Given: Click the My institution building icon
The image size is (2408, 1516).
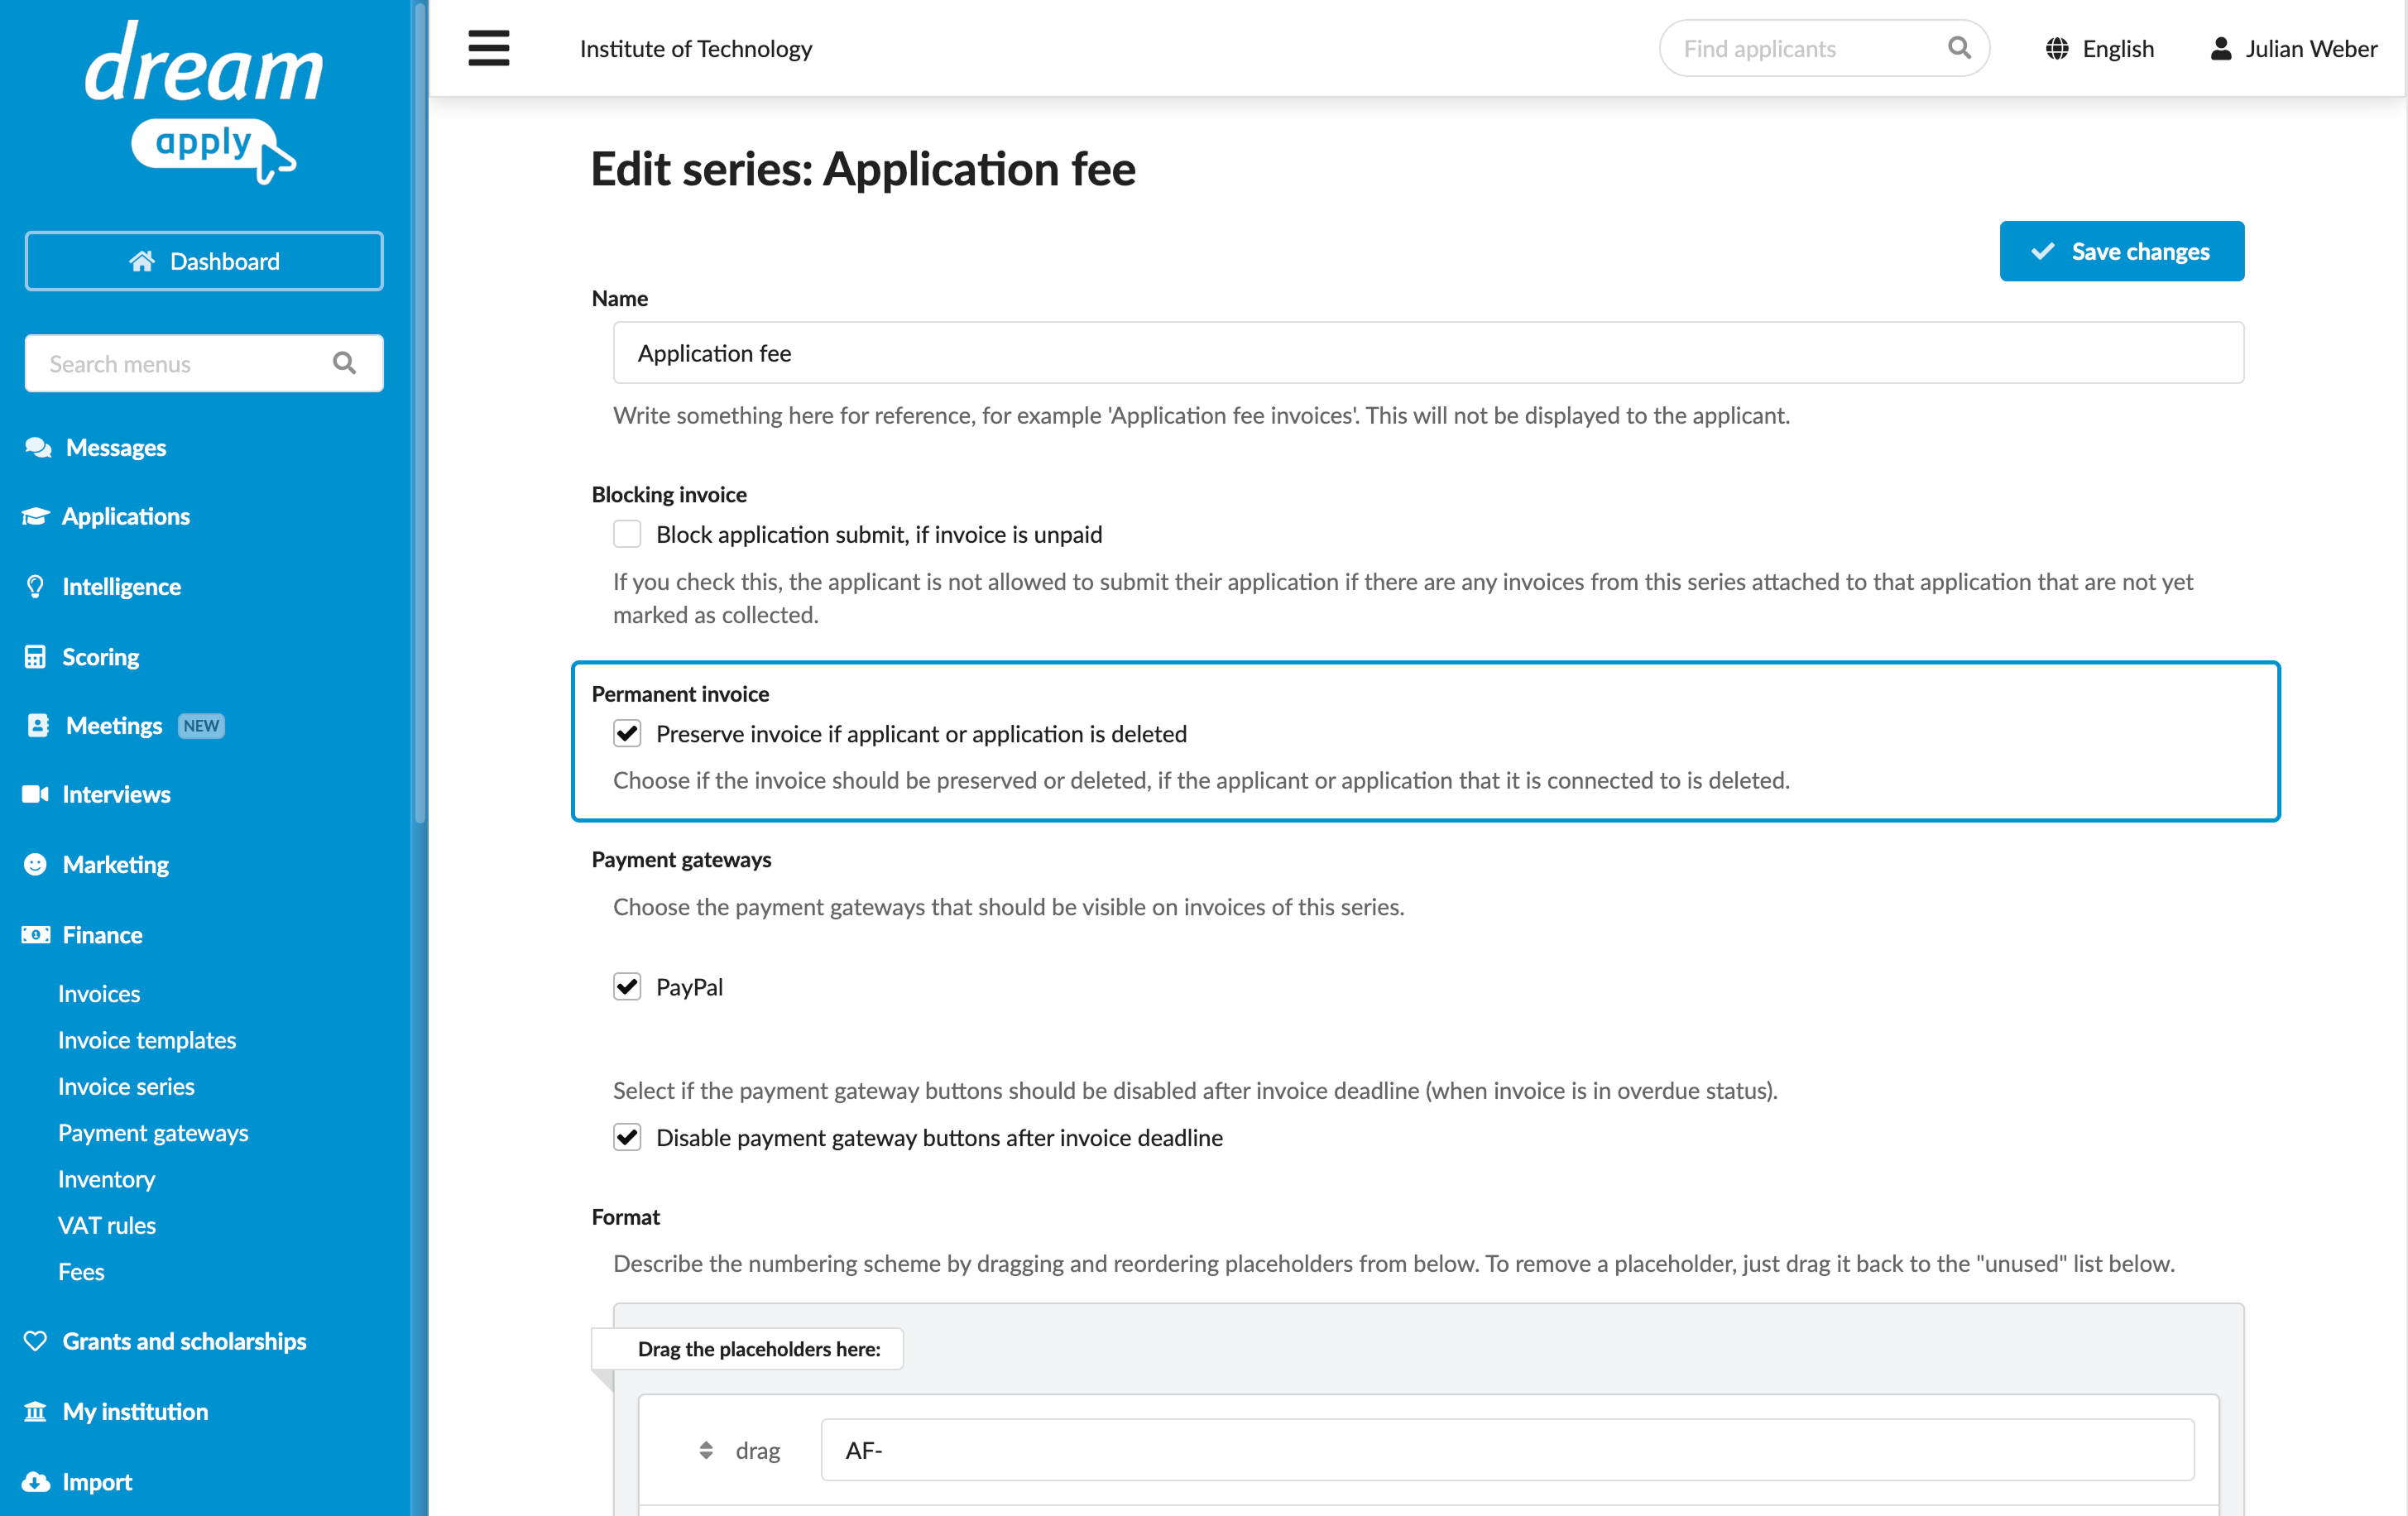Looking at the screenshot, I should click(35, 1411).
